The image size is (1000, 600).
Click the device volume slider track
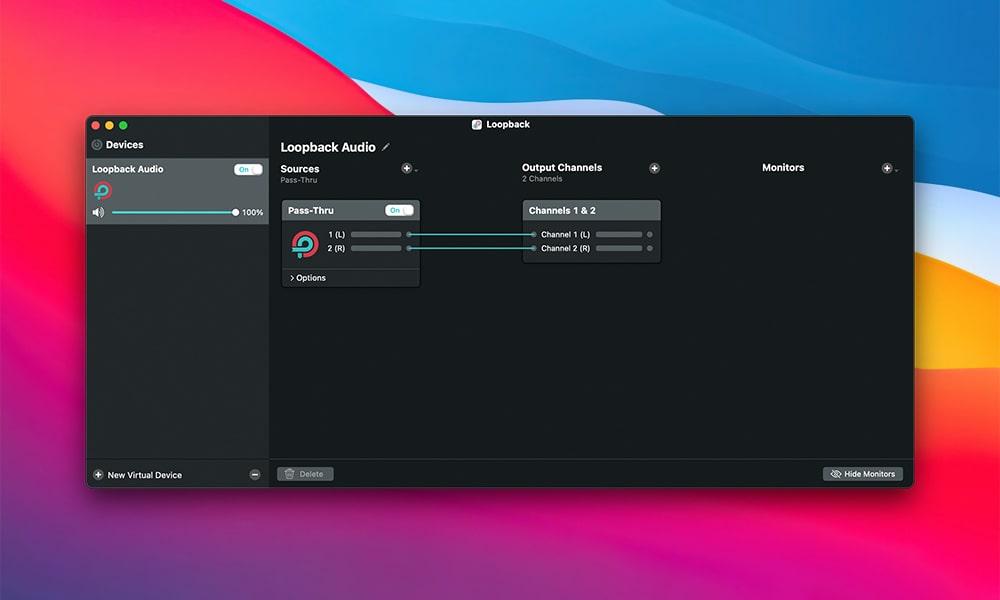[172, 212]
